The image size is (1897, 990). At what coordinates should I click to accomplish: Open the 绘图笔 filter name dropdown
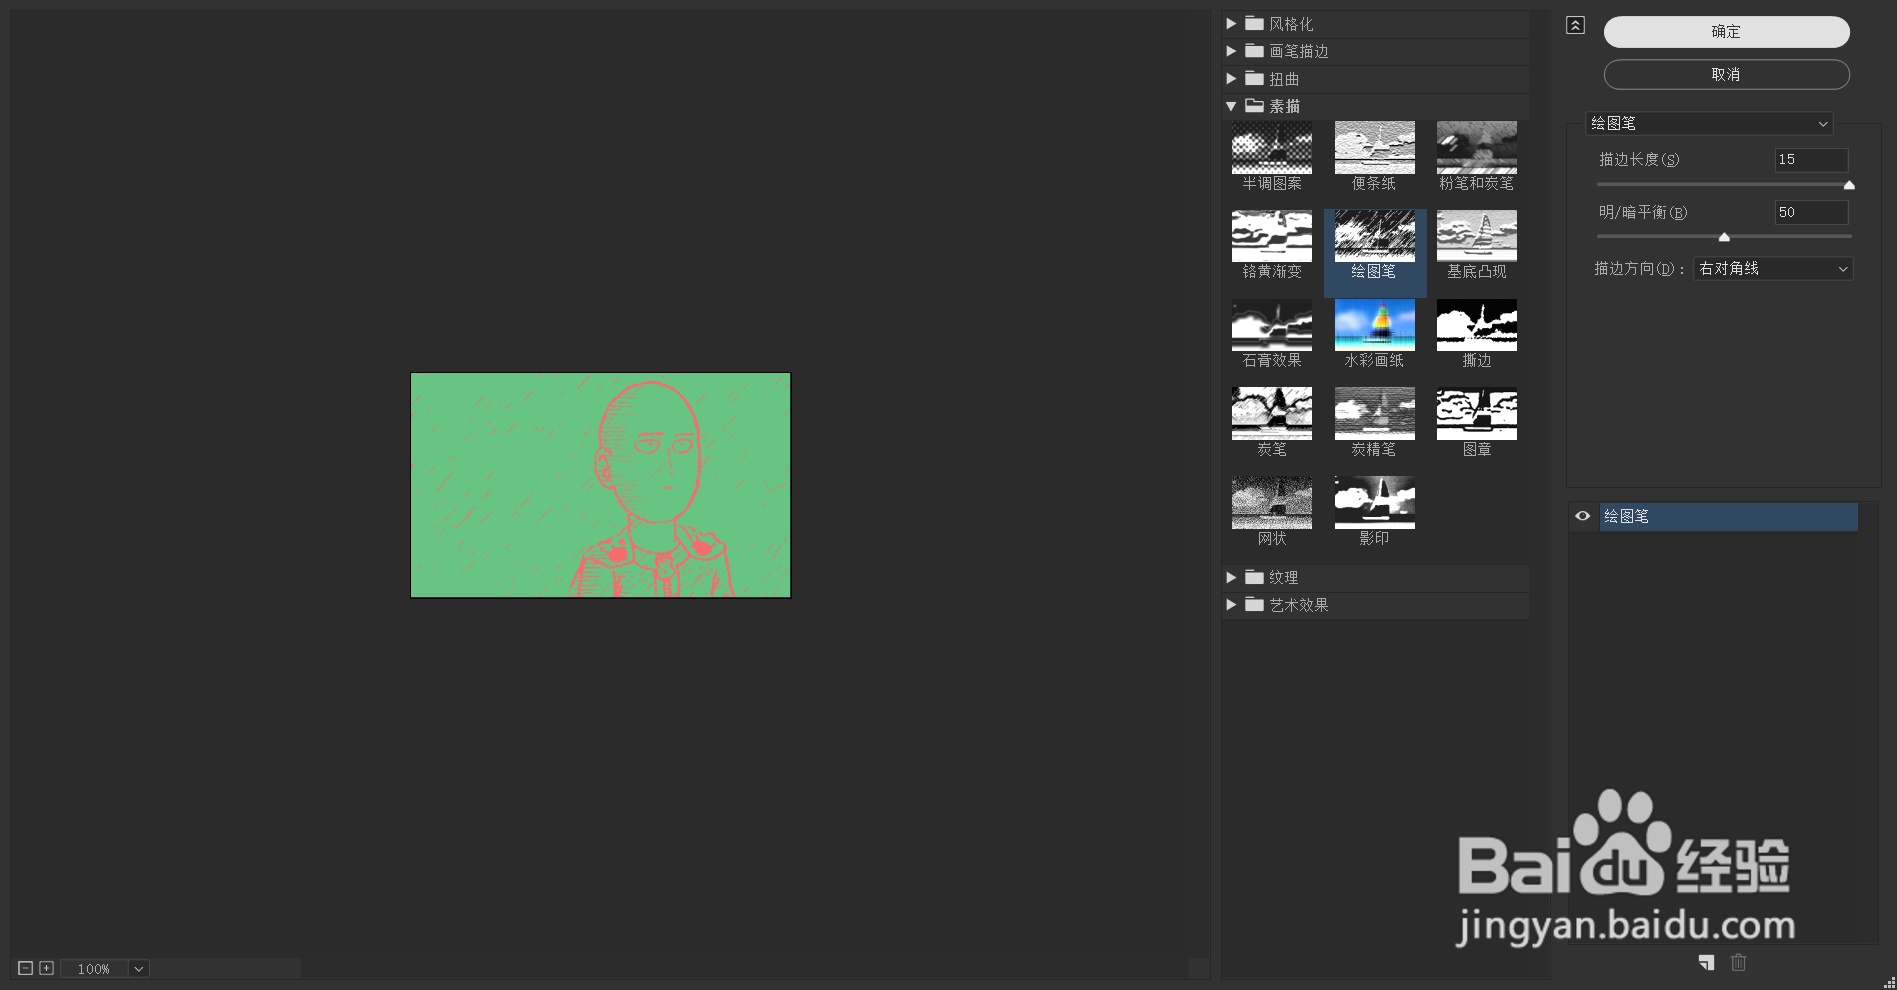[1709, 123]
